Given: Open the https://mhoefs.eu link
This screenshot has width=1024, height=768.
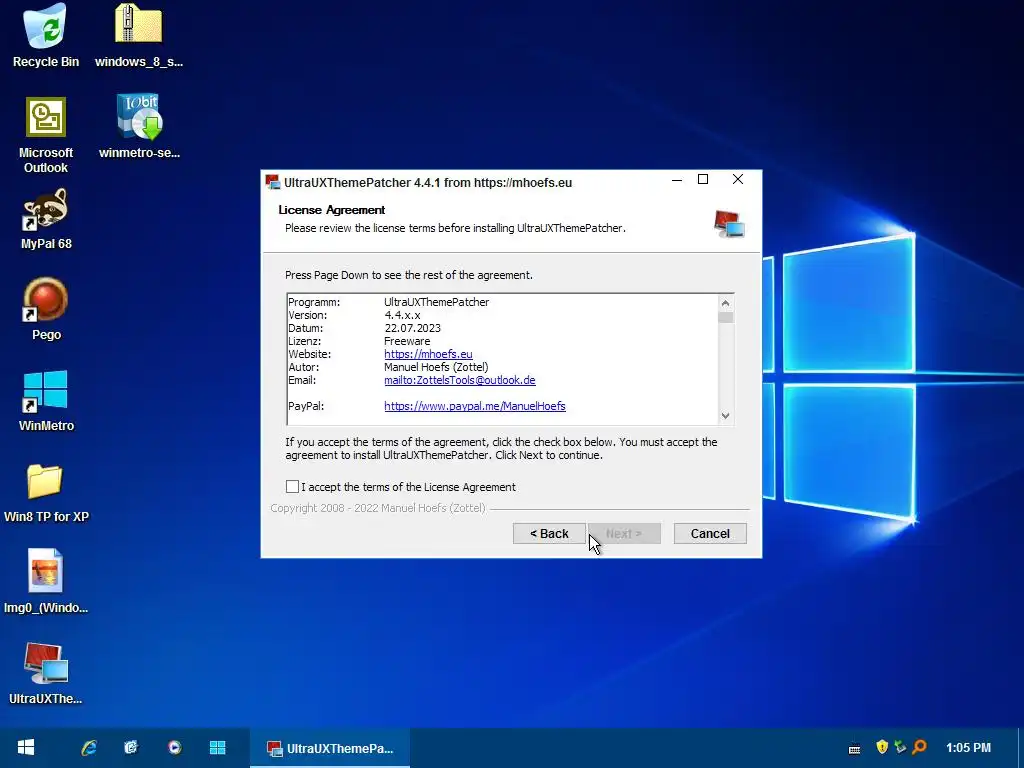Looking at the screenshot, I should [x=428, y=354].
